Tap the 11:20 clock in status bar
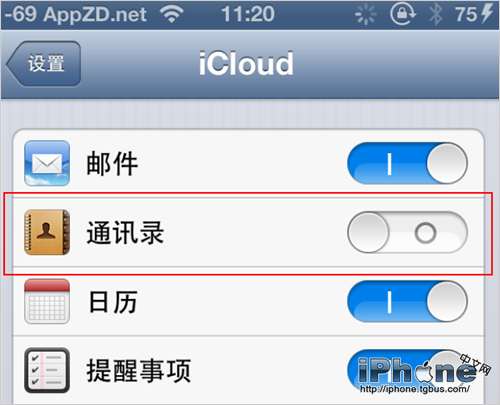Image resolution: width=500 pixels, height=405 pixels. point(248,14)
